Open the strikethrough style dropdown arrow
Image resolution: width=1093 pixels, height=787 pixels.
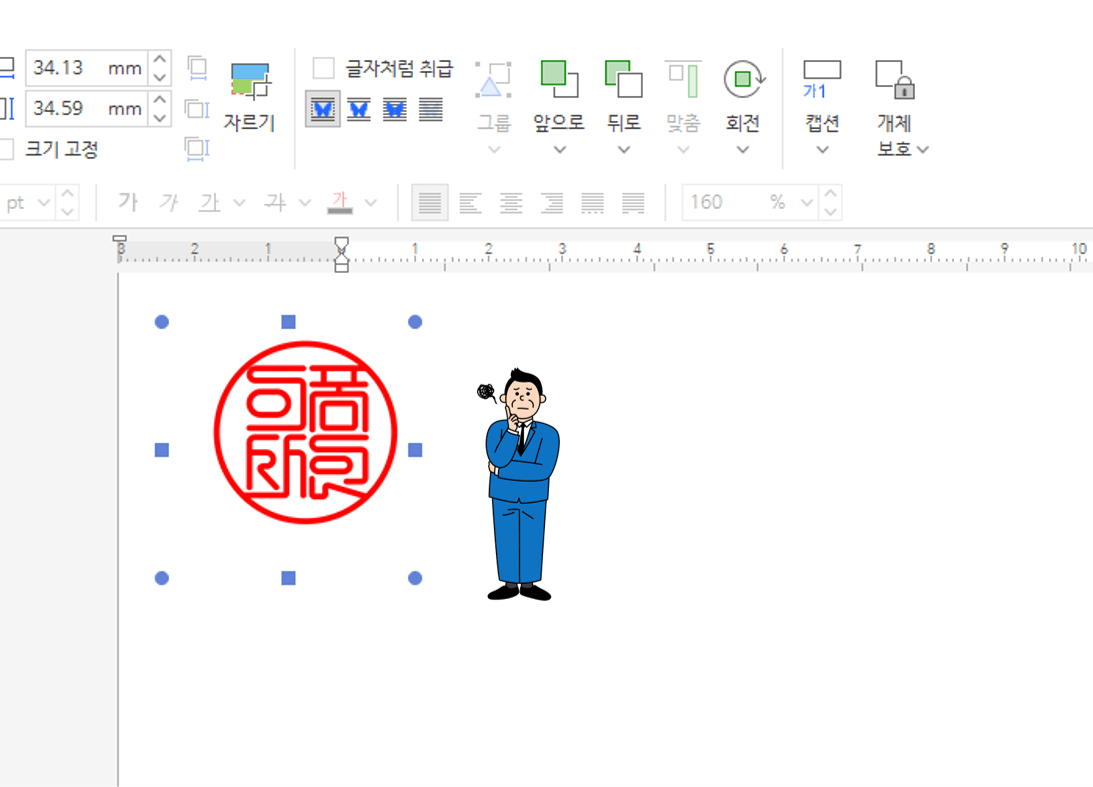tap(305, 203)
